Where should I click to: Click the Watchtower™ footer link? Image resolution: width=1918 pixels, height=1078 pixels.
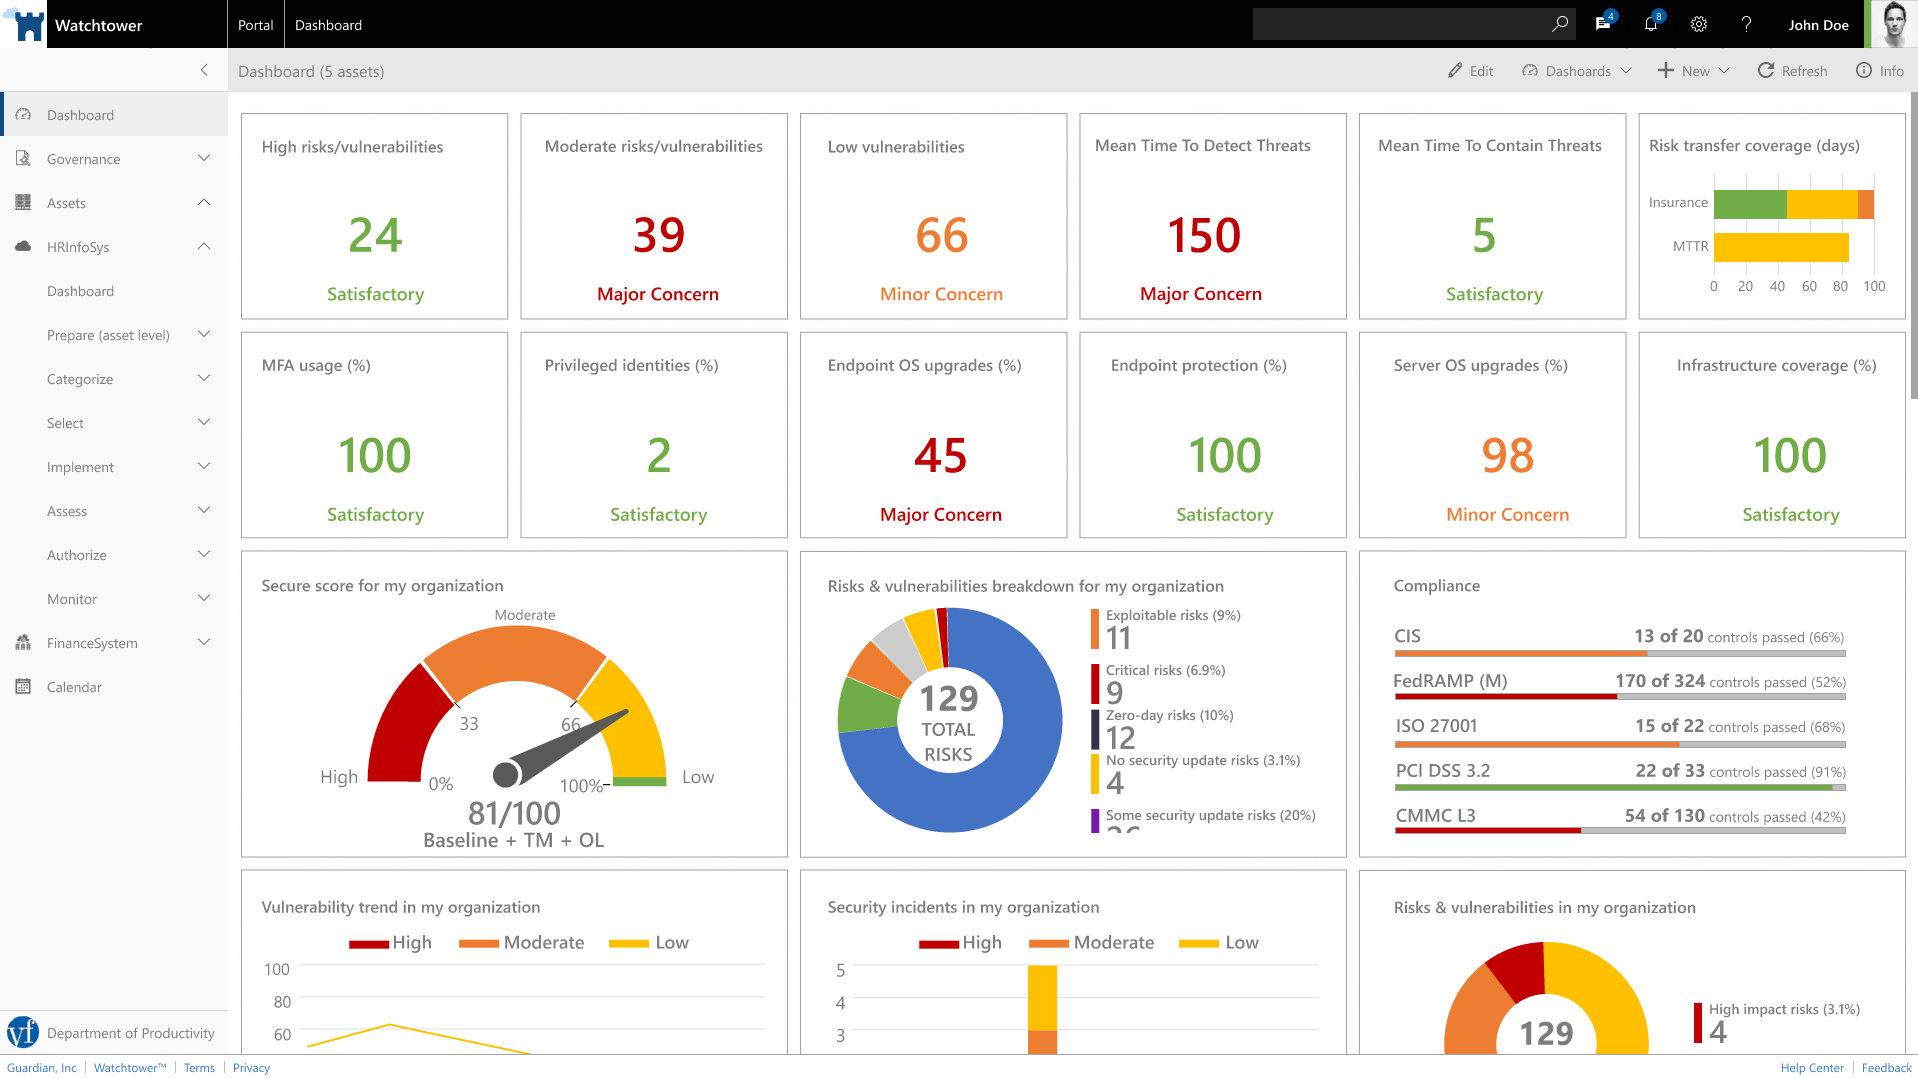click(x=130, y=1068)
